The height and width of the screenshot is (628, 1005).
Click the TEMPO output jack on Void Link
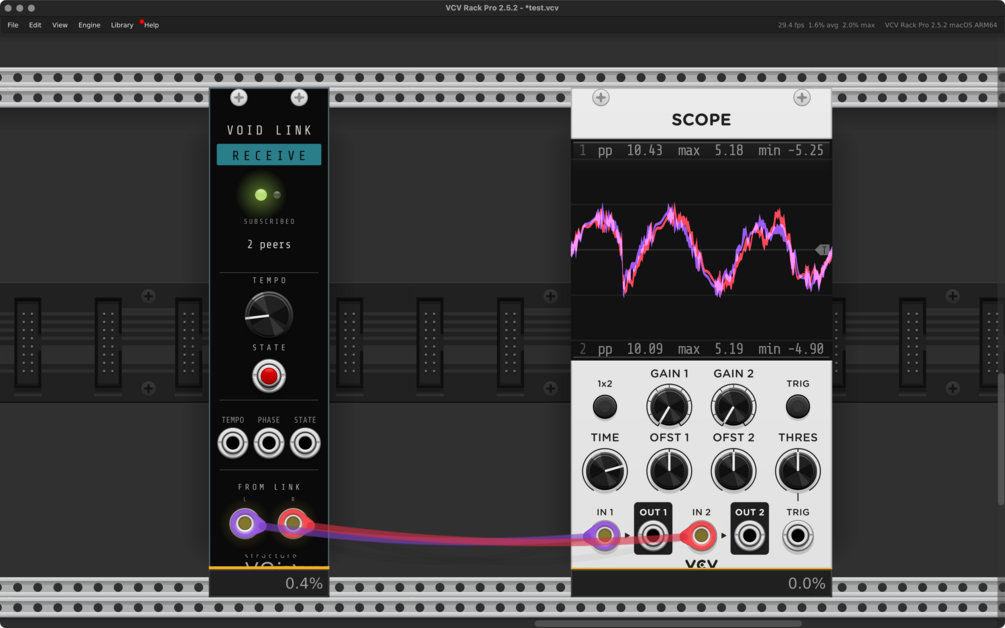point(233,443)
